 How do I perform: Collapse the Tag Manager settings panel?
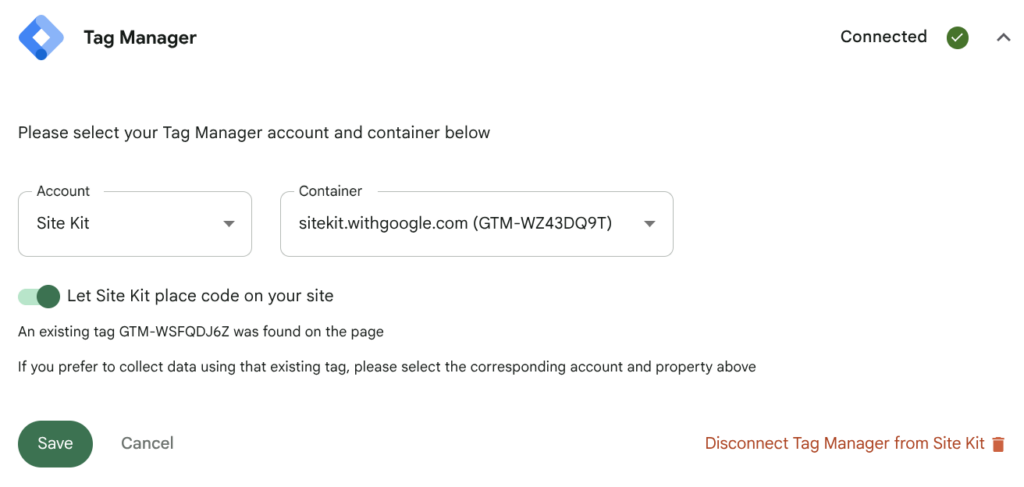click(x=1003, y=38)
